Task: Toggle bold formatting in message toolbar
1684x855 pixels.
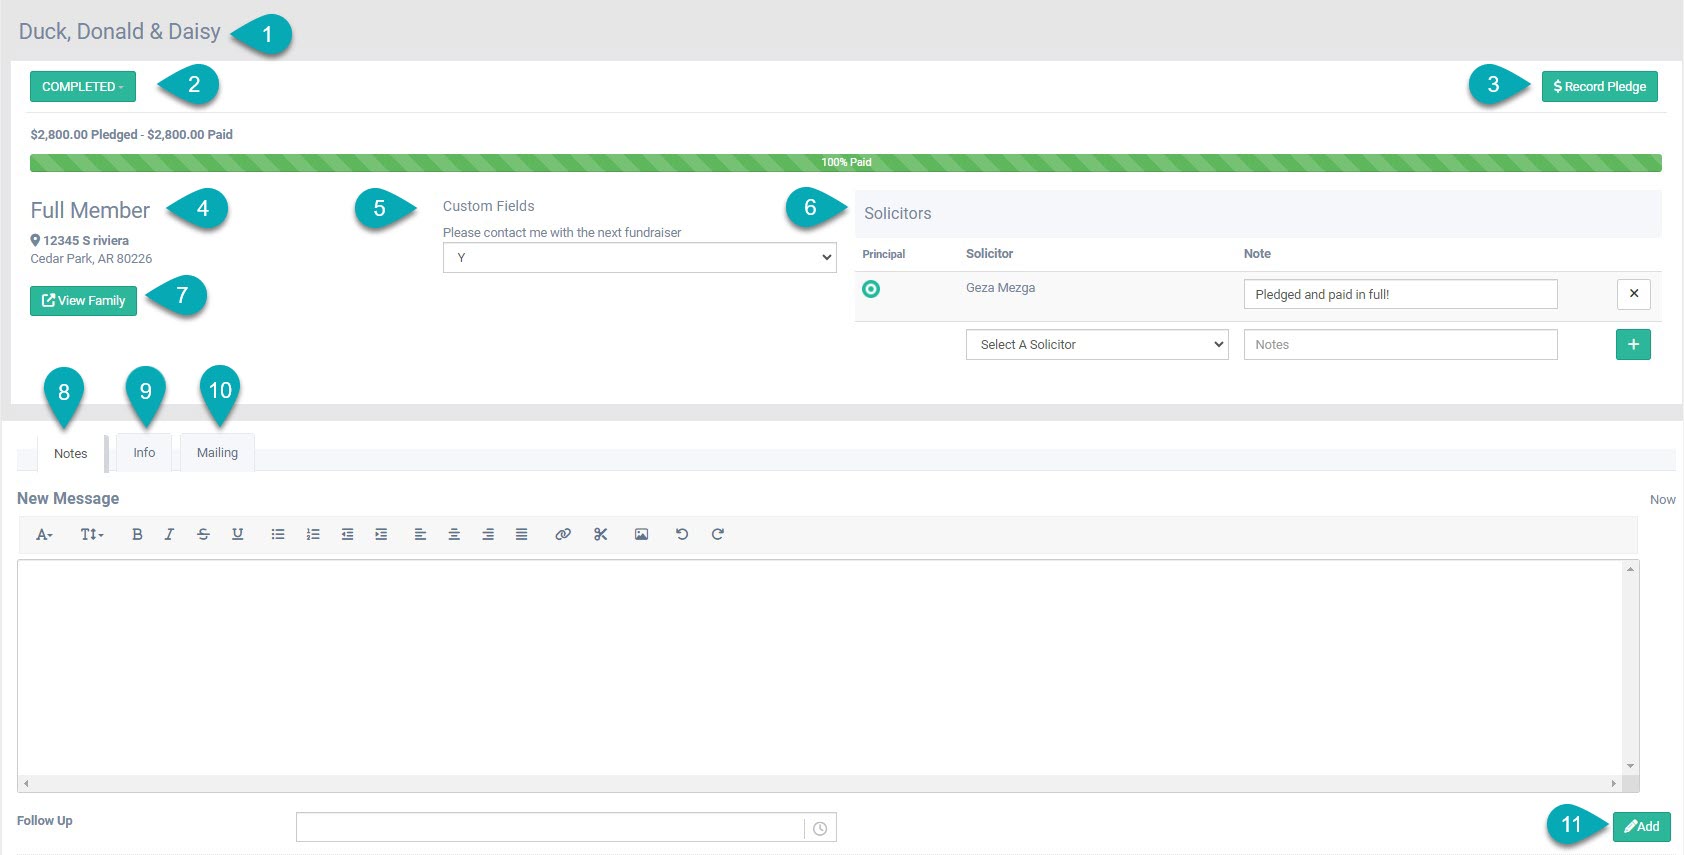Action: [137, 535]
